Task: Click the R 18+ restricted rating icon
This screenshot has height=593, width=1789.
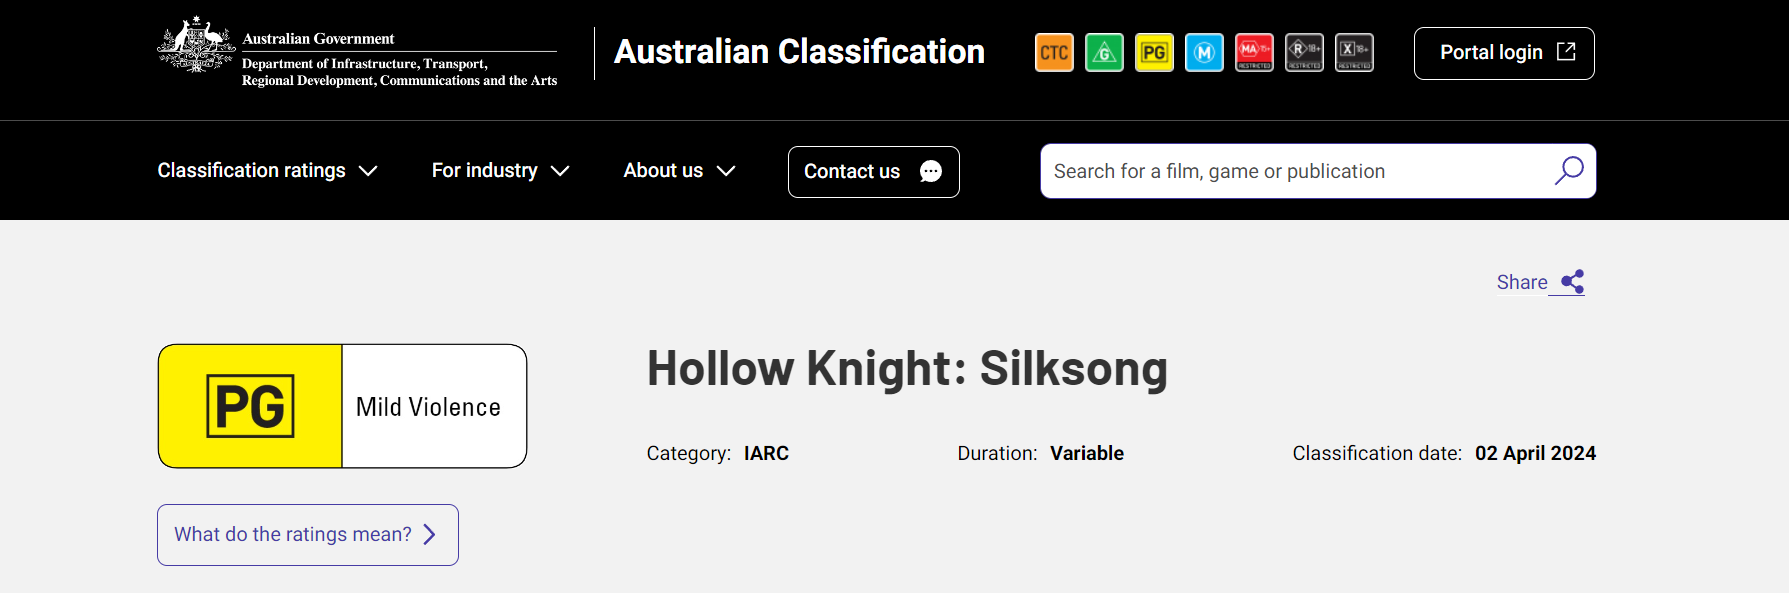Action: pos(1304,53)
